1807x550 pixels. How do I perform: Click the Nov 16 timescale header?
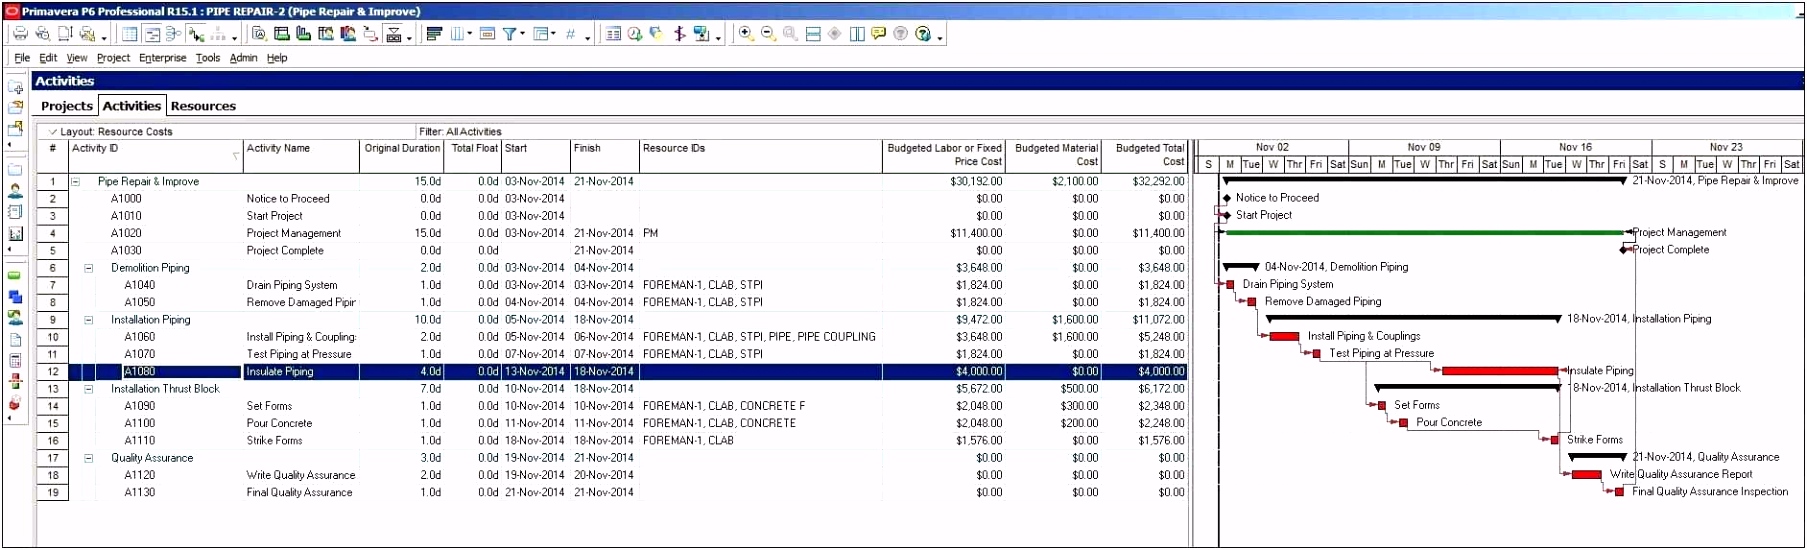(x=1575, y=147)
